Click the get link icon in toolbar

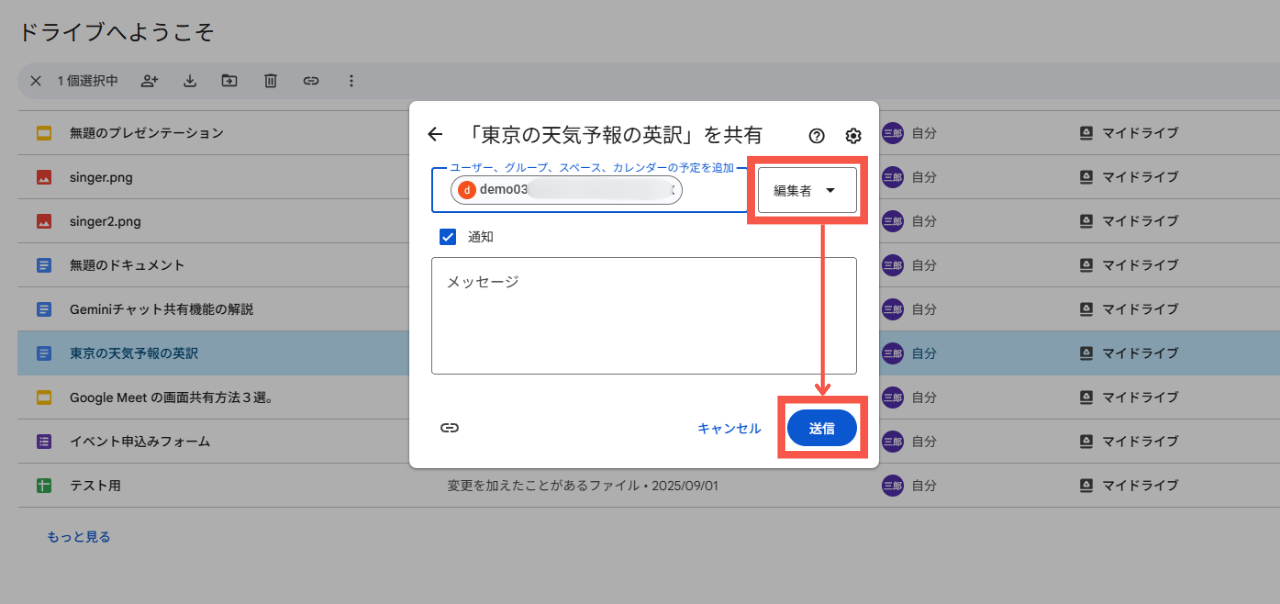[x=311, y=81]
